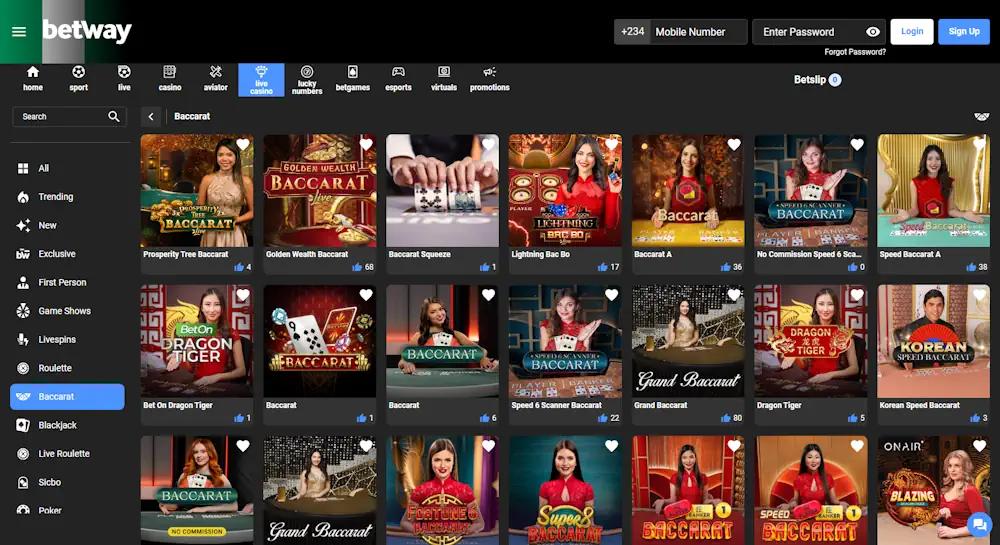Screen dimensions: 1000x545
Task: Select Exclusive category in sidebar
Action: click(x=68, y=254)
